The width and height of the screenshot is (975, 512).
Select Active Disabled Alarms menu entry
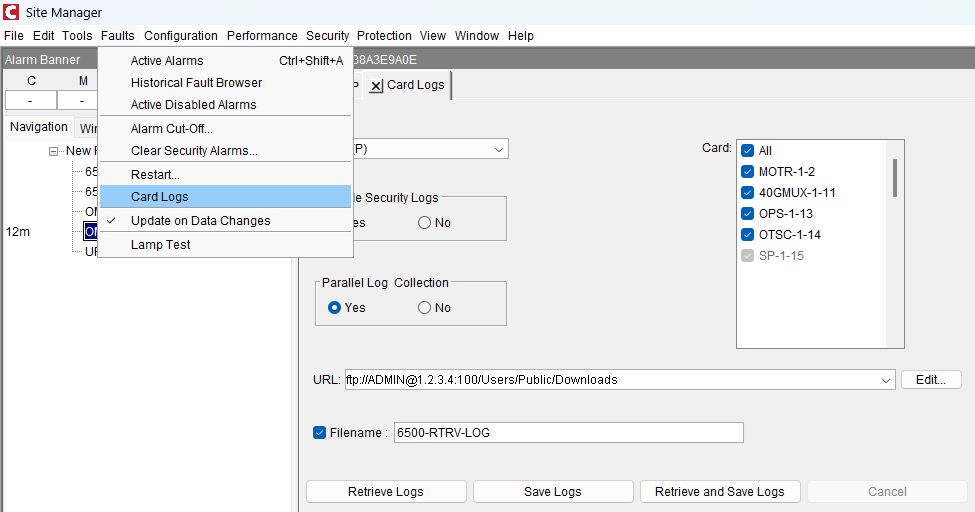point(226,105)
